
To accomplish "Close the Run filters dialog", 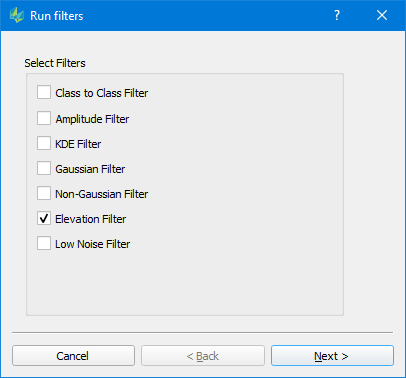I will tap(382, 15).
